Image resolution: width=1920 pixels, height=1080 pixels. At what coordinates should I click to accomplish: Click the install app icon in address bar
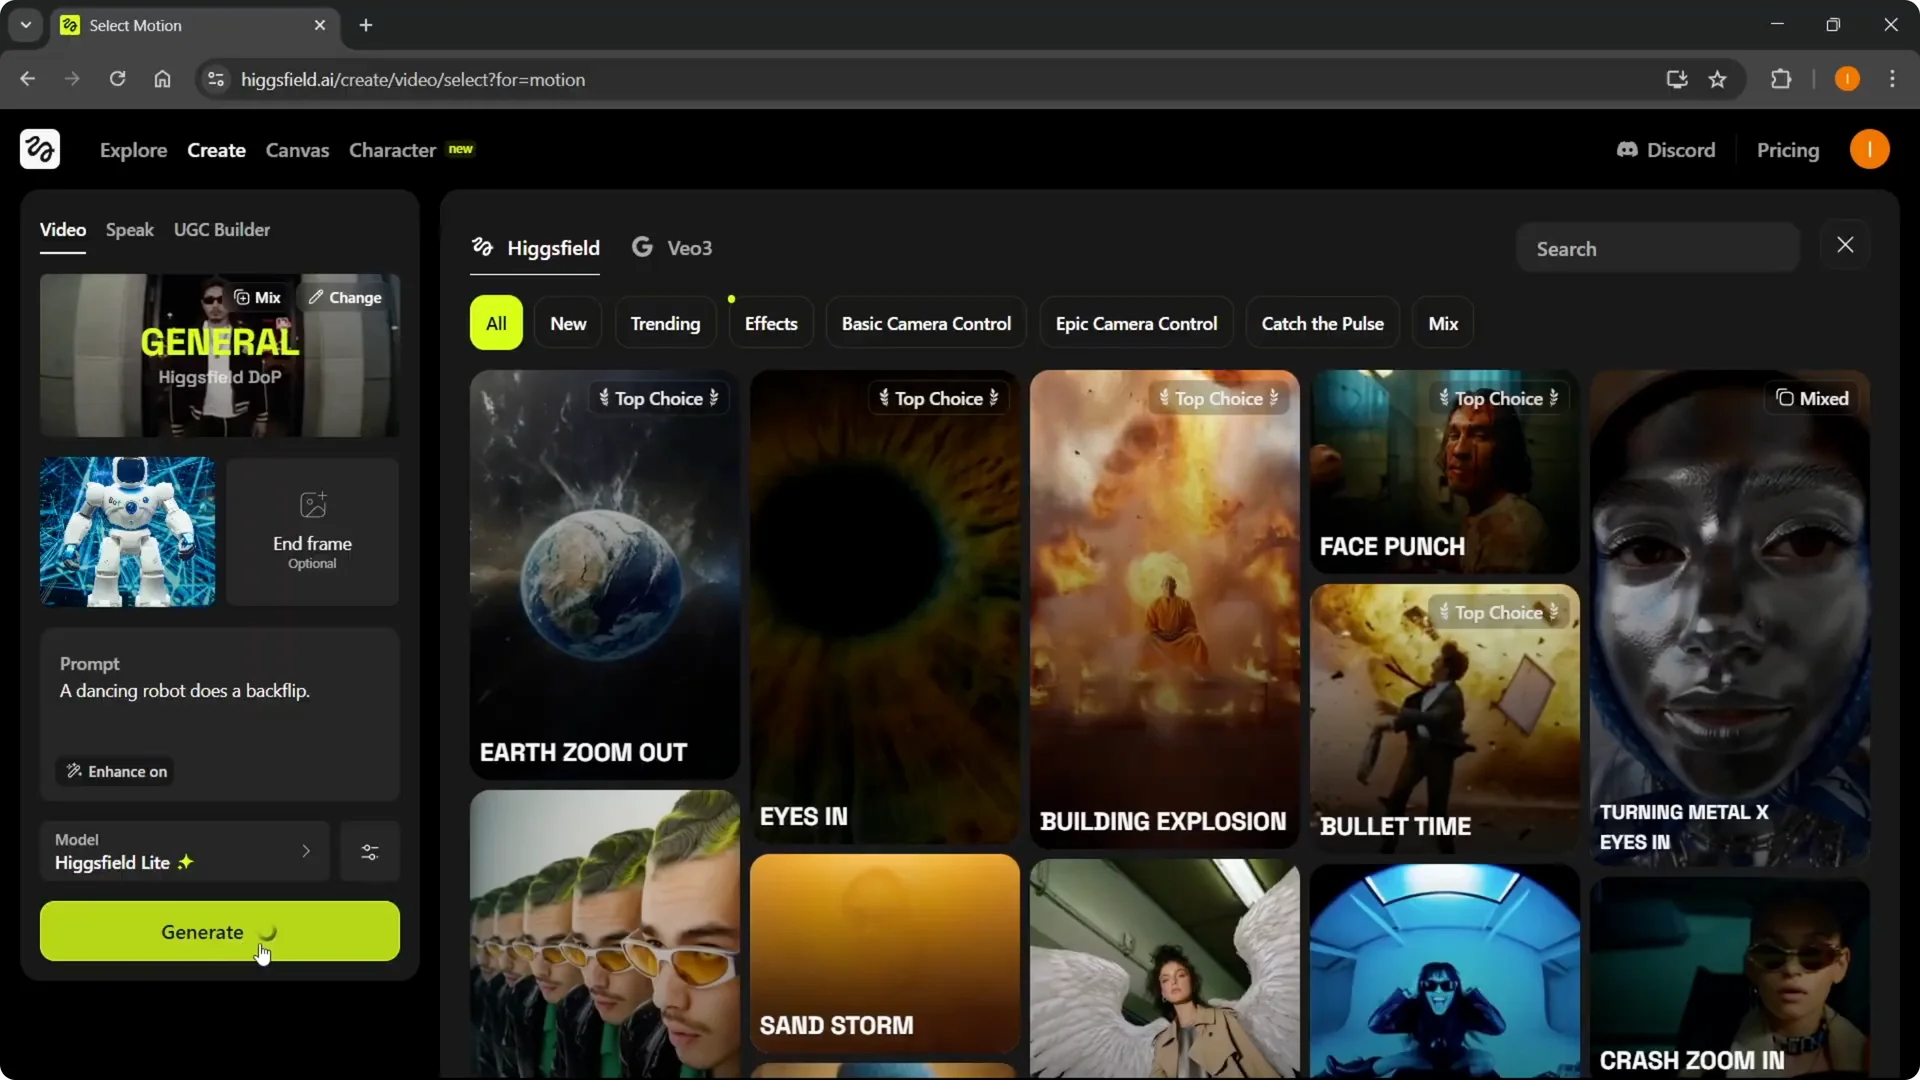1676,79
